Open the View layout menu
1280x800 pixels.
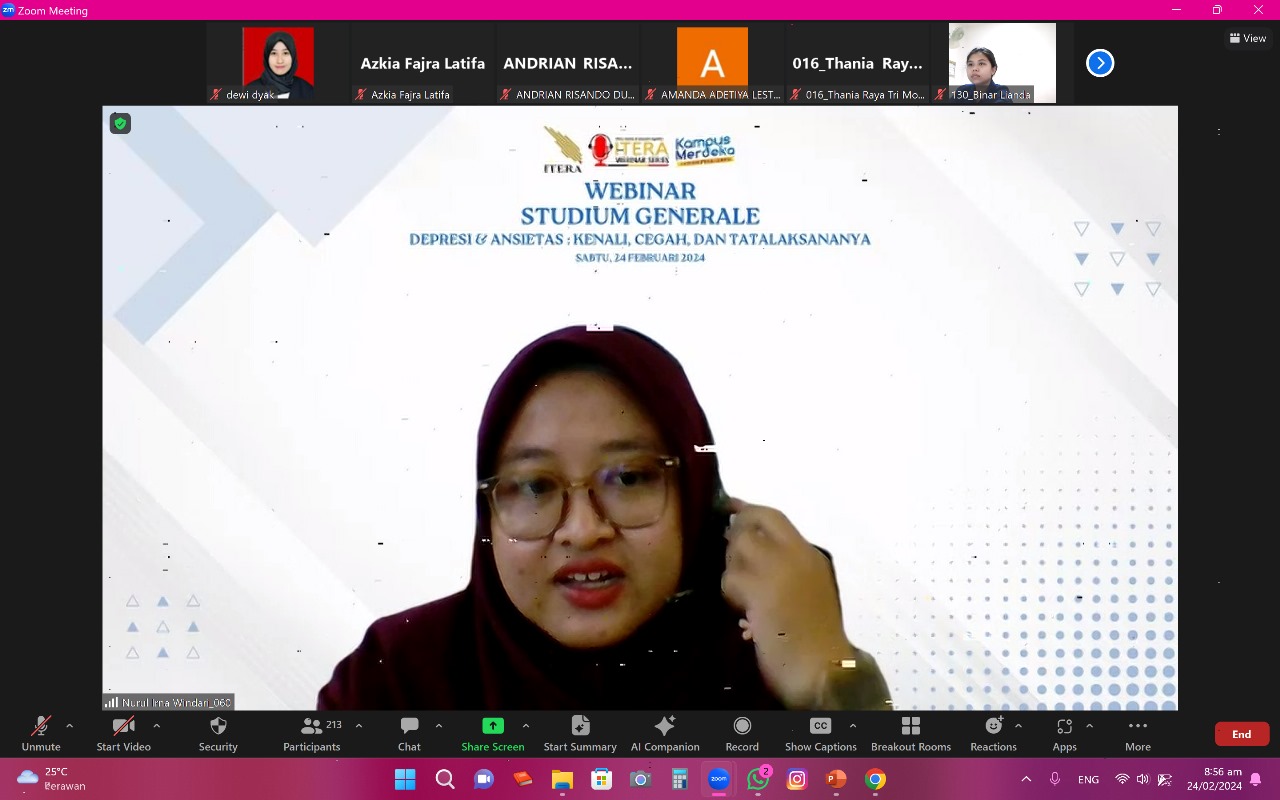tap(1248, 38)
